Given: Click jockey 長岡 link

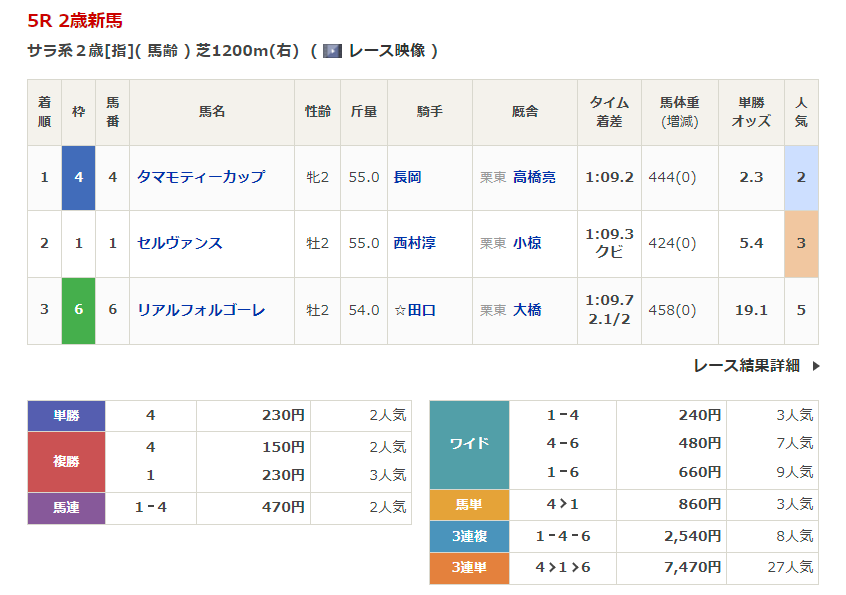Looking at the screenshot, I should pos(407,177).
